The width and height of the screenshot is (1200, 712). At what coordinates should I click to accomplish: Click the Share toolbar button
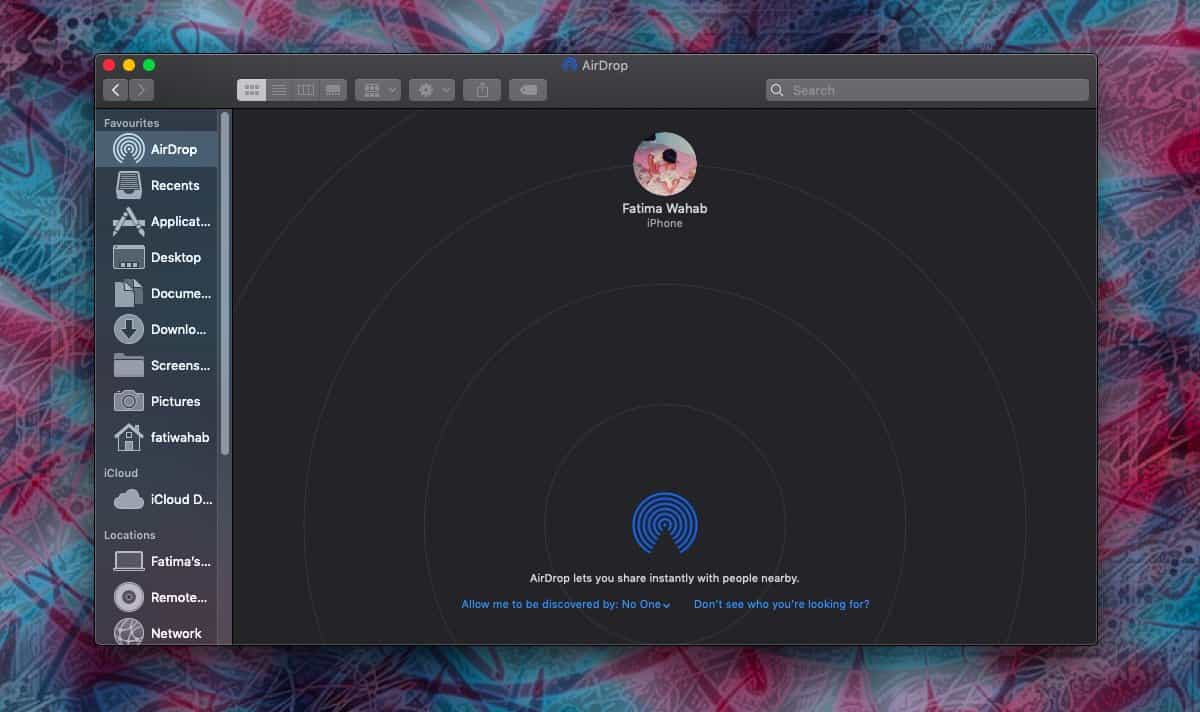(482, 90)
